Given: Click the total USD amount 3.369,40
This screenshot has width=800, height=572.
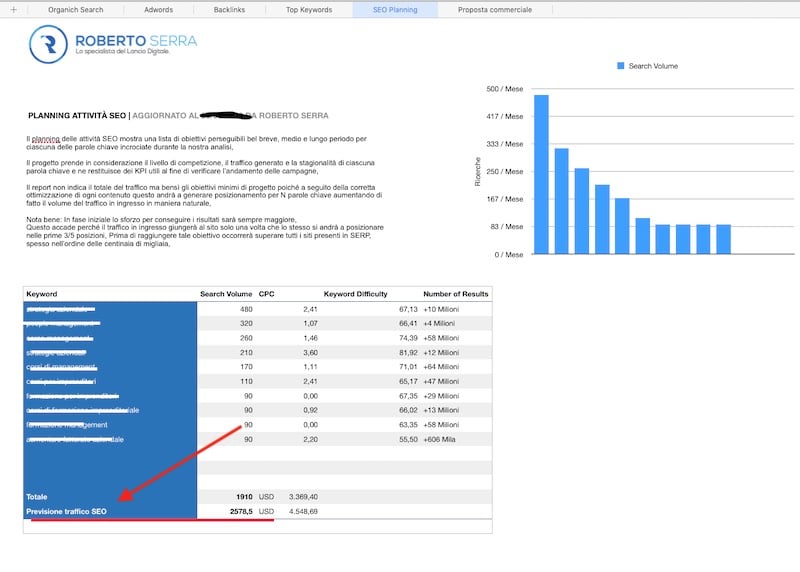Looking at the screenshot, I should pos(304,497).
